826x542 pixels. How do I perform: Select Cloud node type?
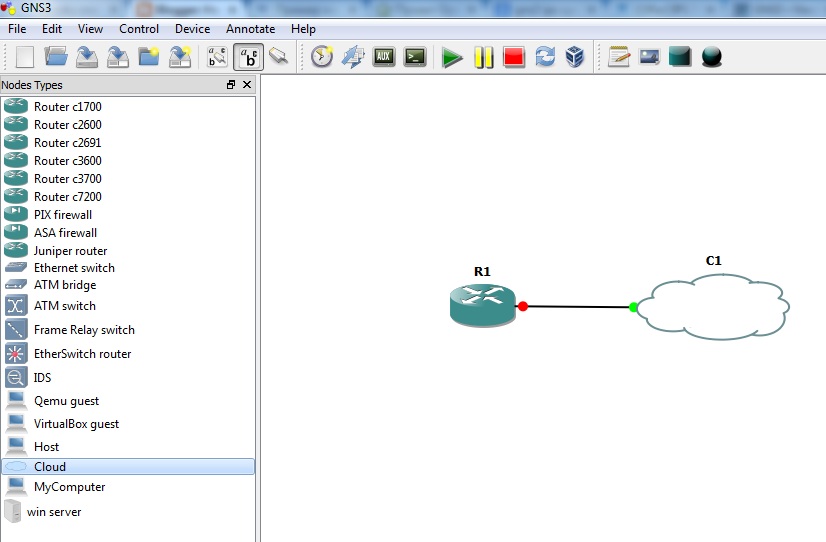128,467
